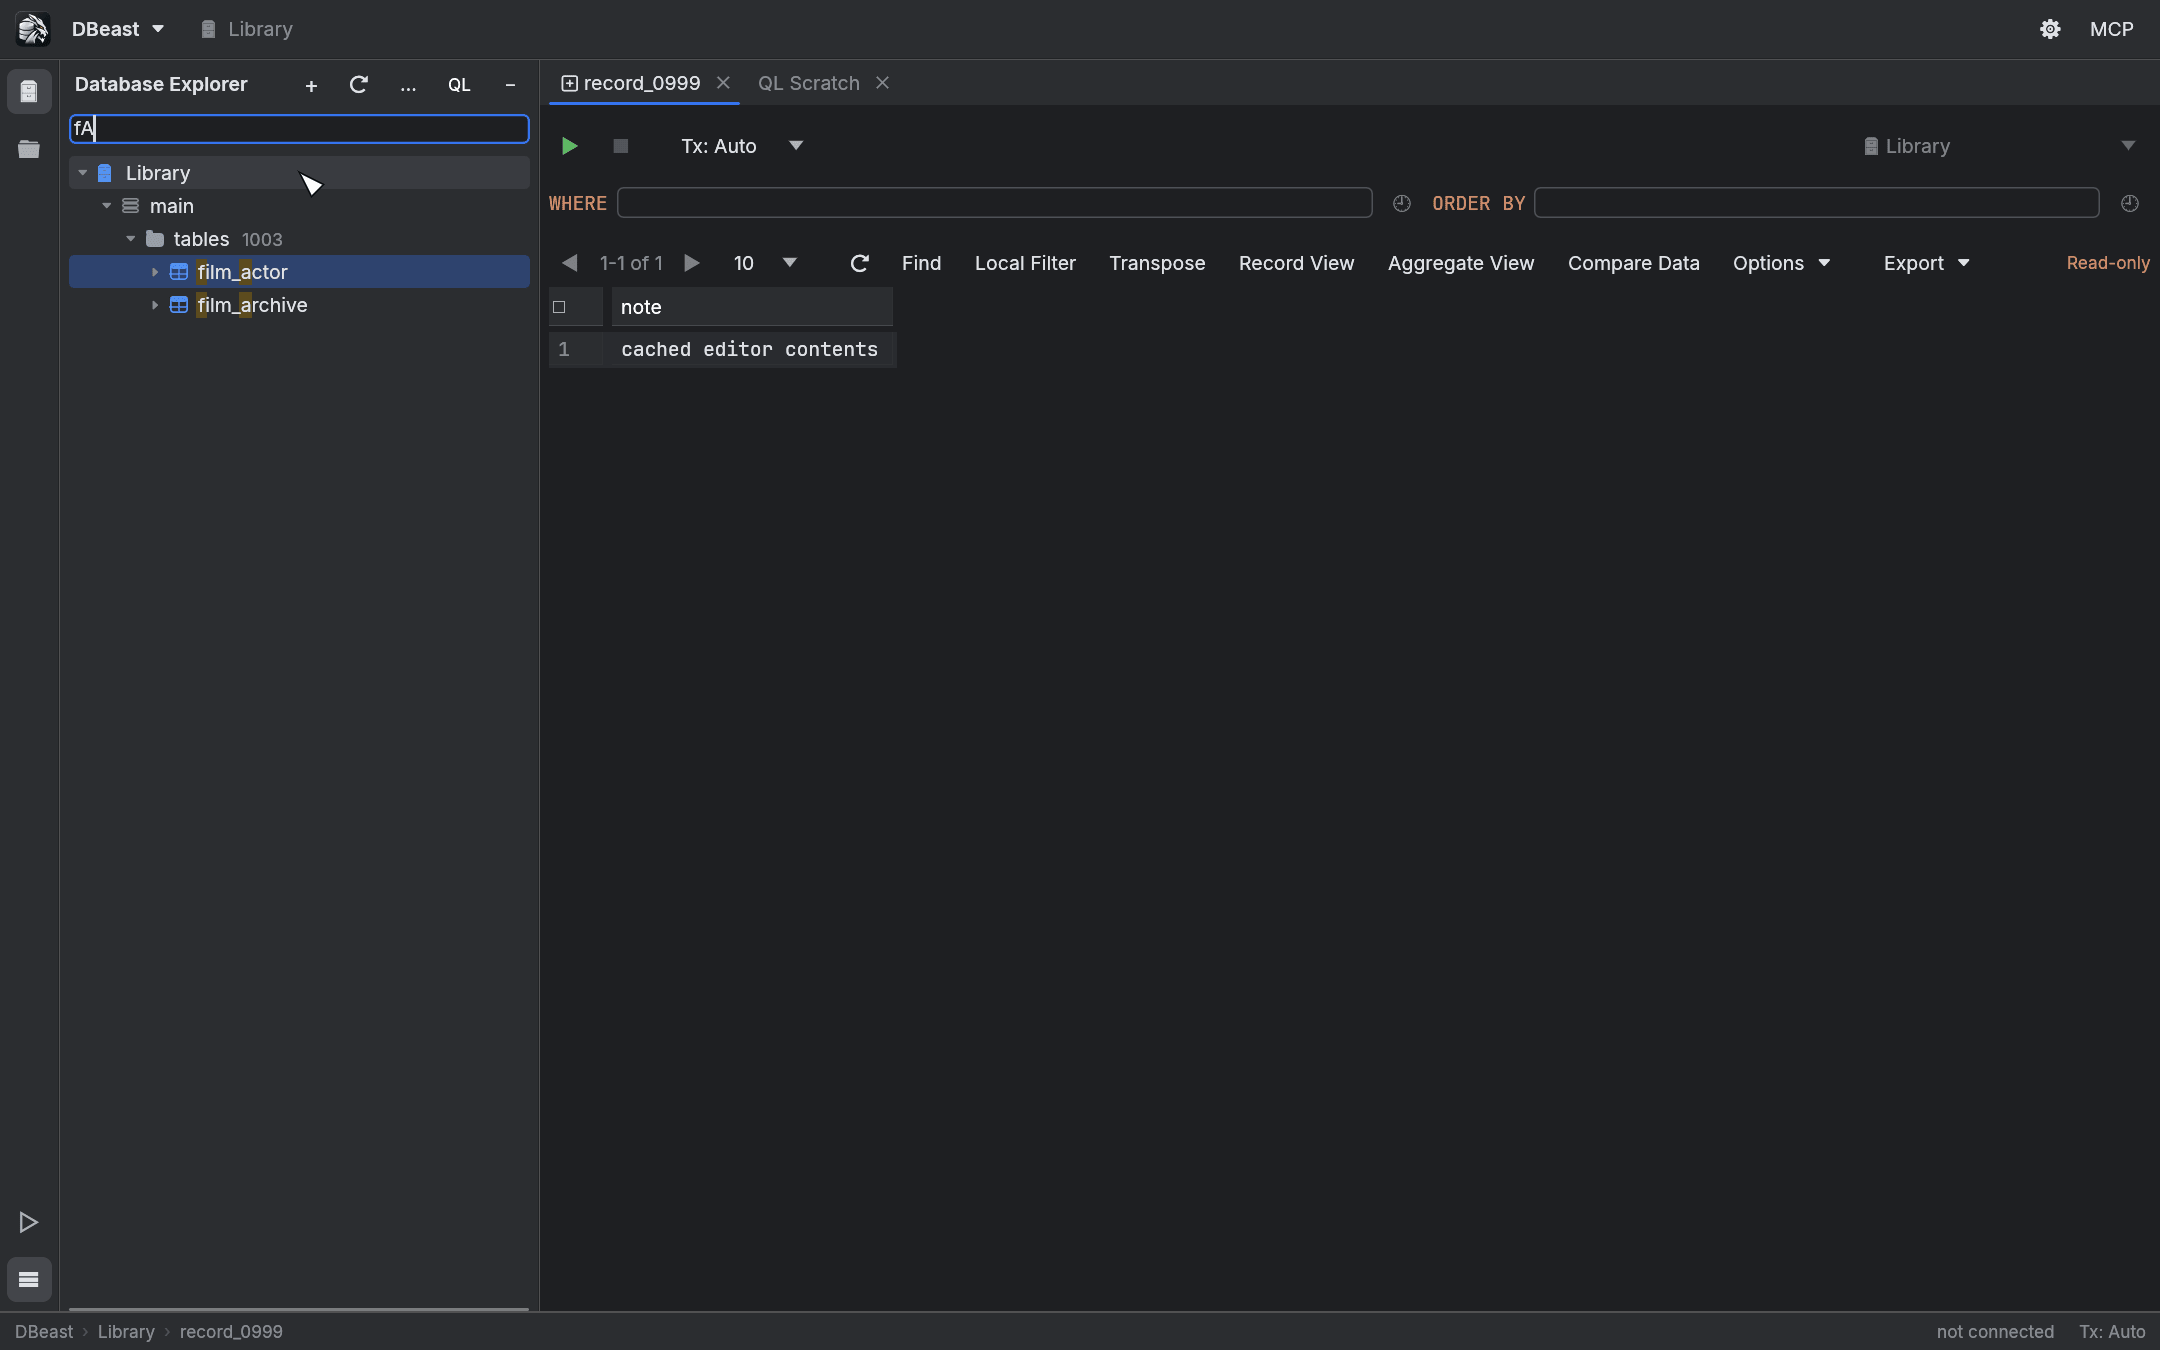Close the record_0999 tab
This screenshot has height=1350, width=2160.
tap(723, 83)
